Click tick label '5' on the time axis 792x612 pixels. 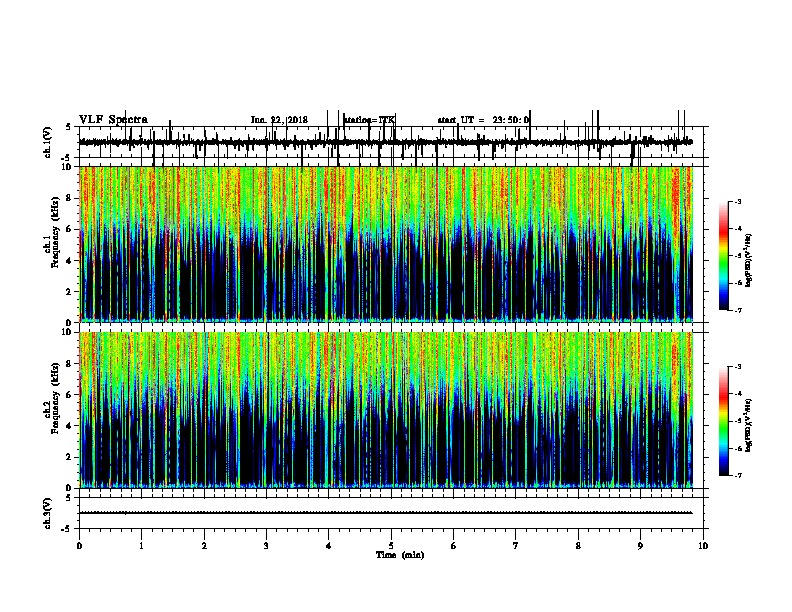pyautogui.click(x=391, y=546)
